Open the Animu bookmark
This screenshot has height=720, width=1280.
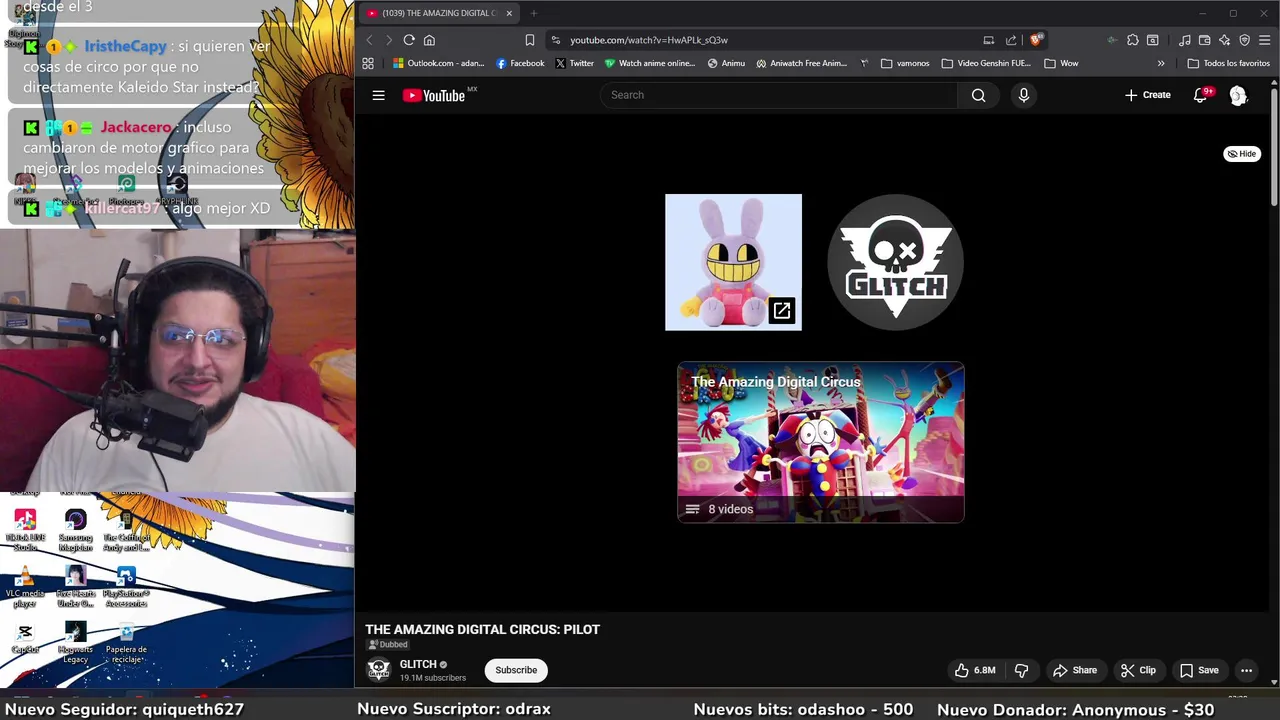pos(726,63)
